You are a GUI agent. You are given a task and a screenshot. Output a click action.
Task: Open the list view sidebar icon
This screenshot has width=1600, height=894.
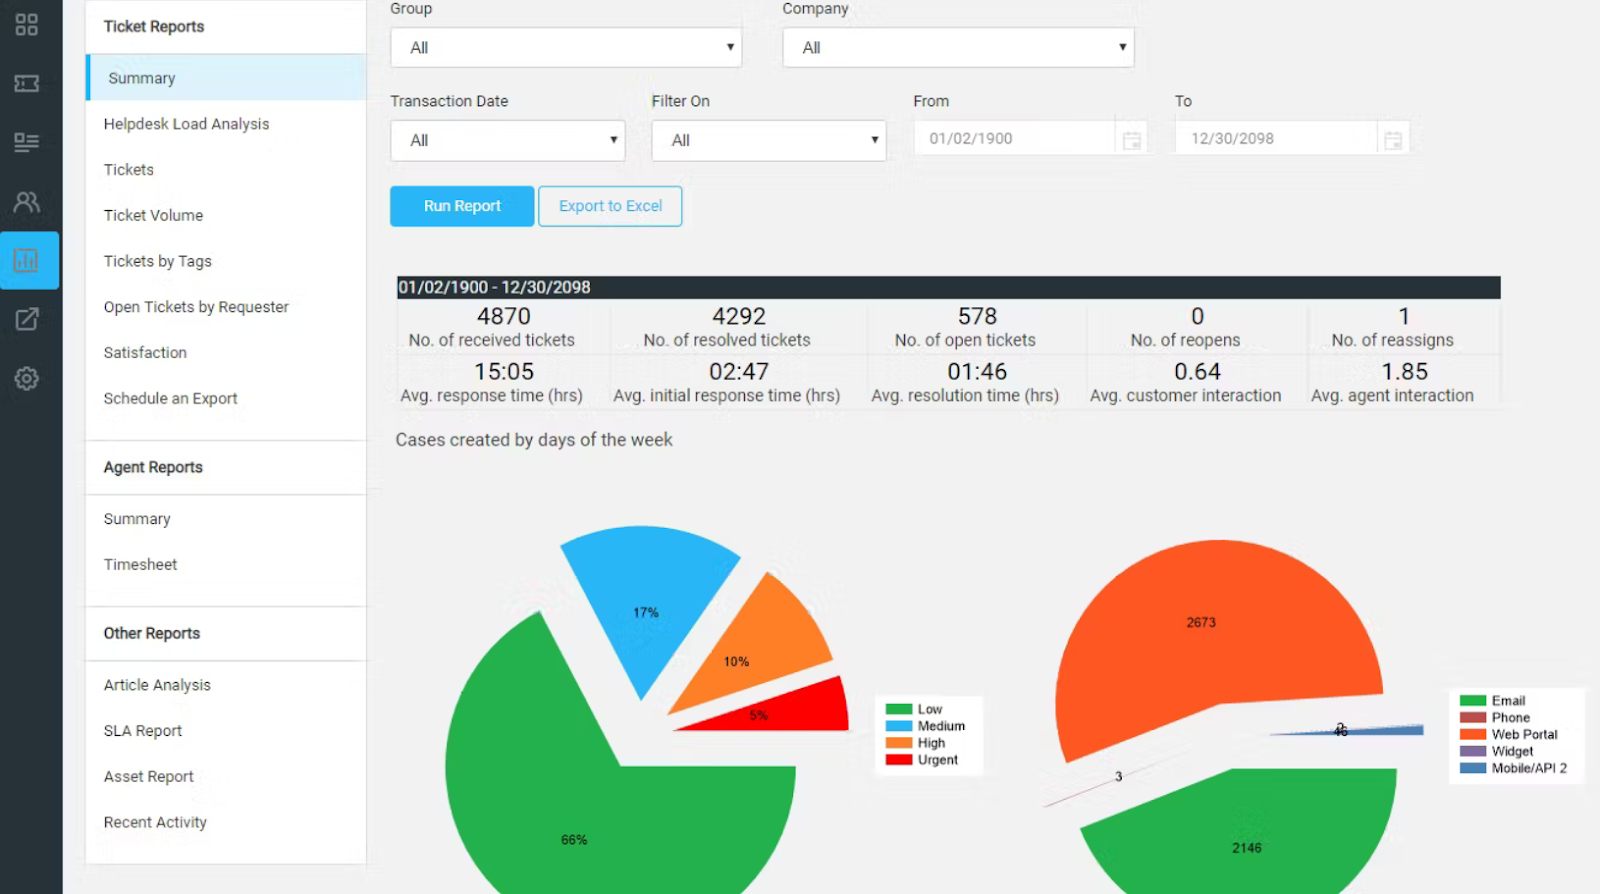pos(27,142)
